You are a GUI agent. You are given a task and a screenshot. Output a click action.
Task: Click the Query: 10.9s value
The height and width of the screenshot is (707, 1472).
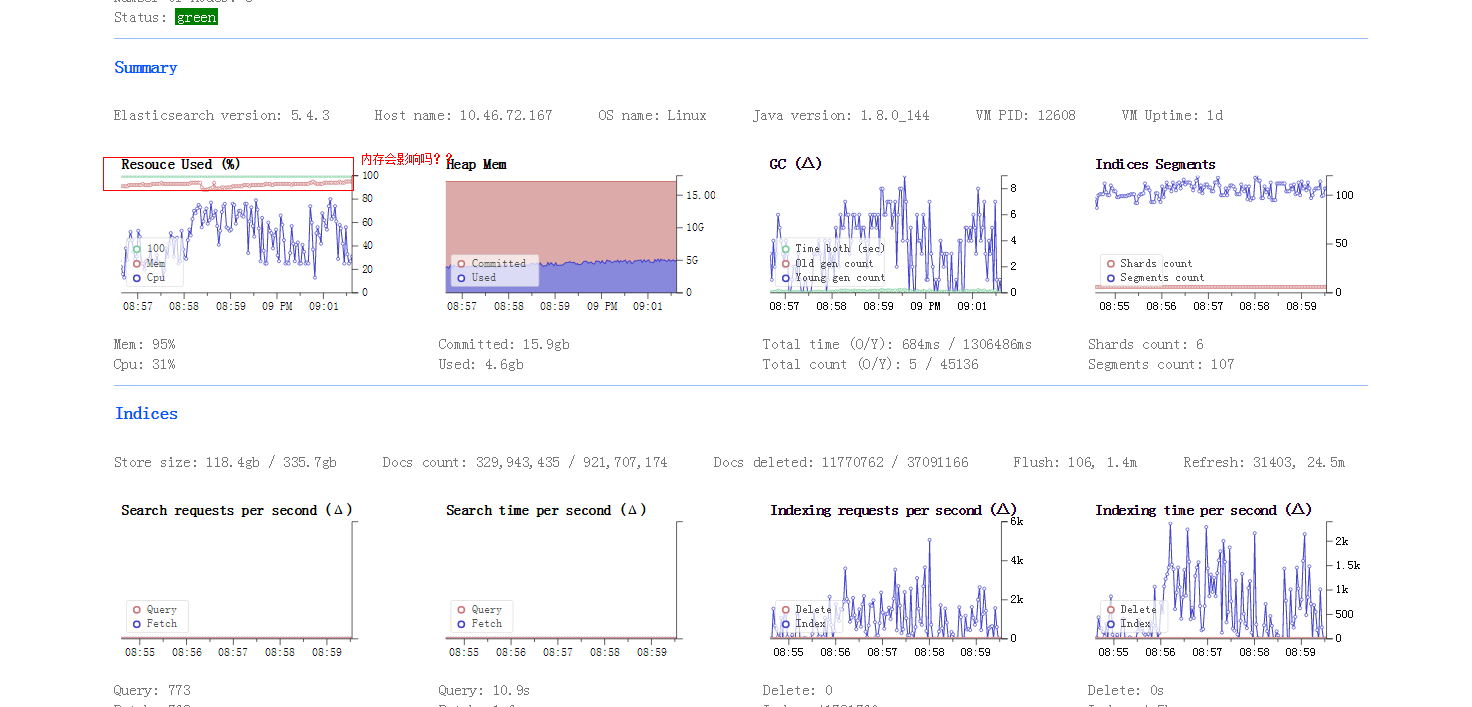point(484,691)
